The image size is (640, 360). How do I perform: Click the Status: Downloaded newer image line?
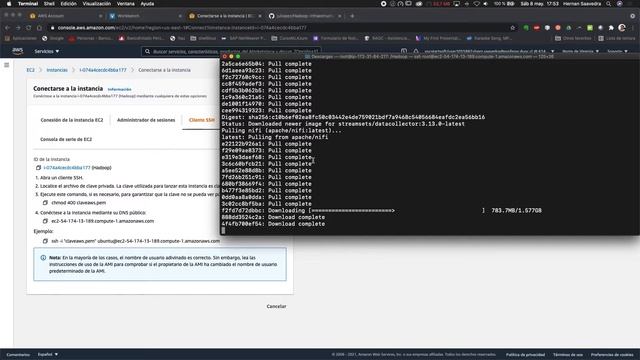(x=343, y=124)
